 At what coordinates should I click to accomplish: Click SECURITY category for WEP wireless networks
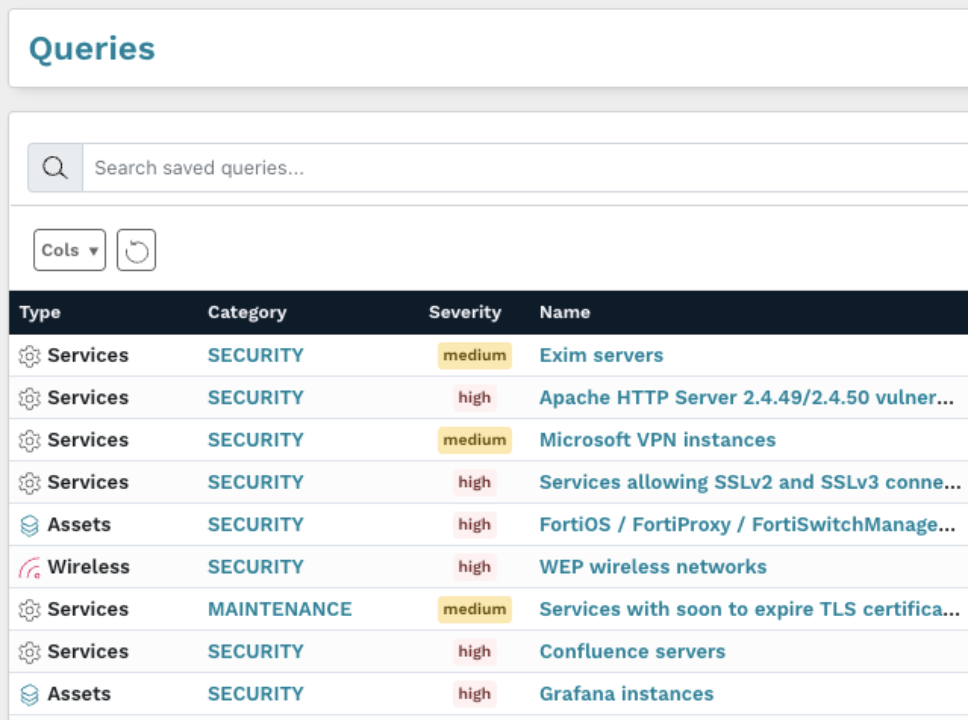click(x=256, y=566)
